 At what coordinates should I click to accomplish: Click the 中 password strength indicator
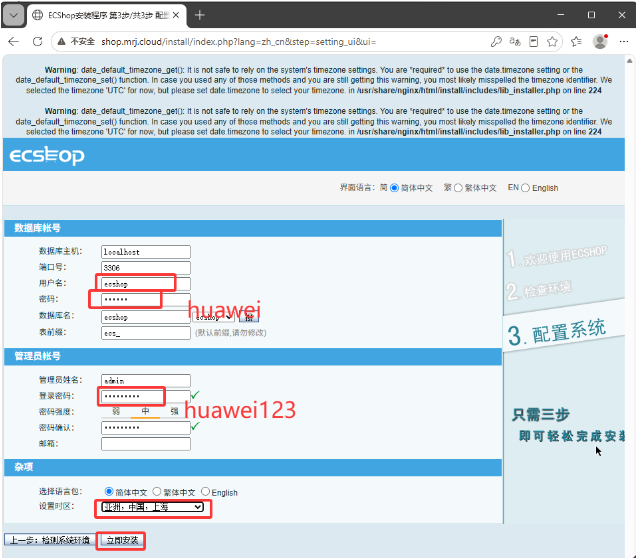(145, 412)
